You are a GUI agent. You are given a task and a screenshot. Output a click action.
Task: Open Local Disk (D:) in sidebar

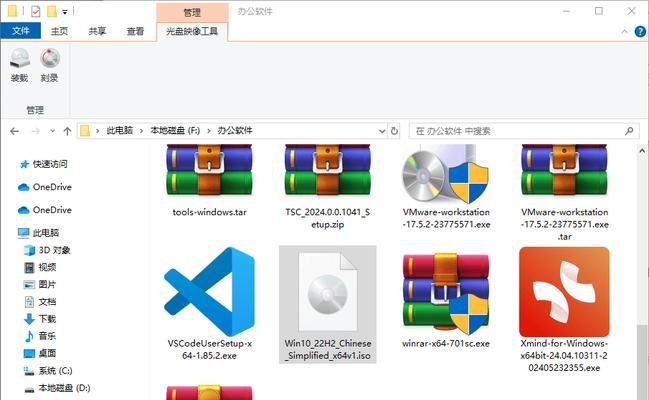57,388
